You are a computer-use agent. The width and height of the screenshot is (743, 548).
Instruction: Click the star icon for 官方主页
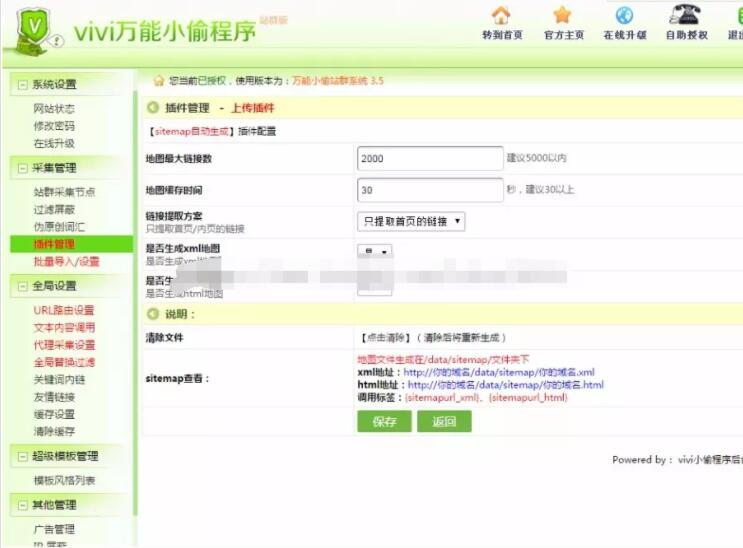[x=562, y=16]
